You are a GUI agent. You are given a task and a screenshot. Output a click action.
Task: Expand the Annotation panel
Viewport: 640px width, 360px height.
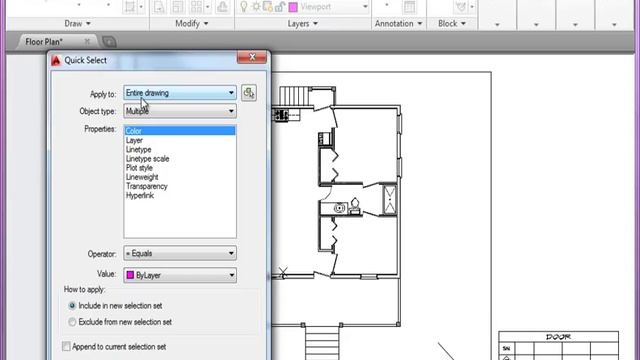(398, 24)
